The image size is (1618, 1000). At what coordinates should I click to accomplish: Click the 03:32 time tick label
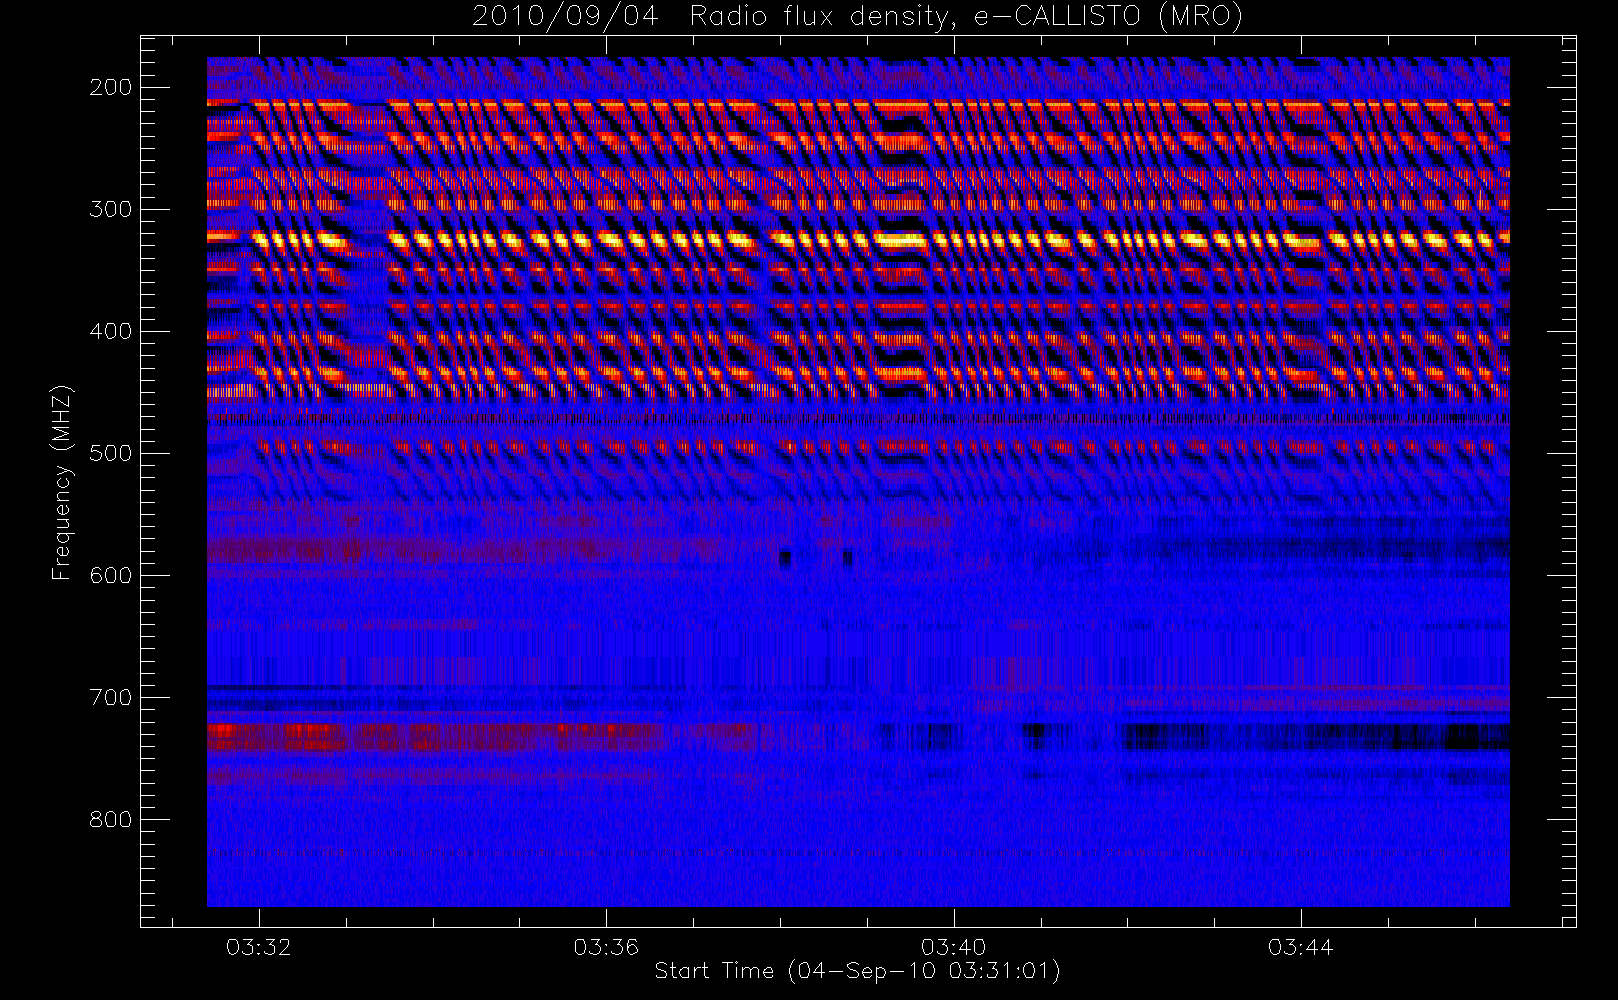click(259, 947)
